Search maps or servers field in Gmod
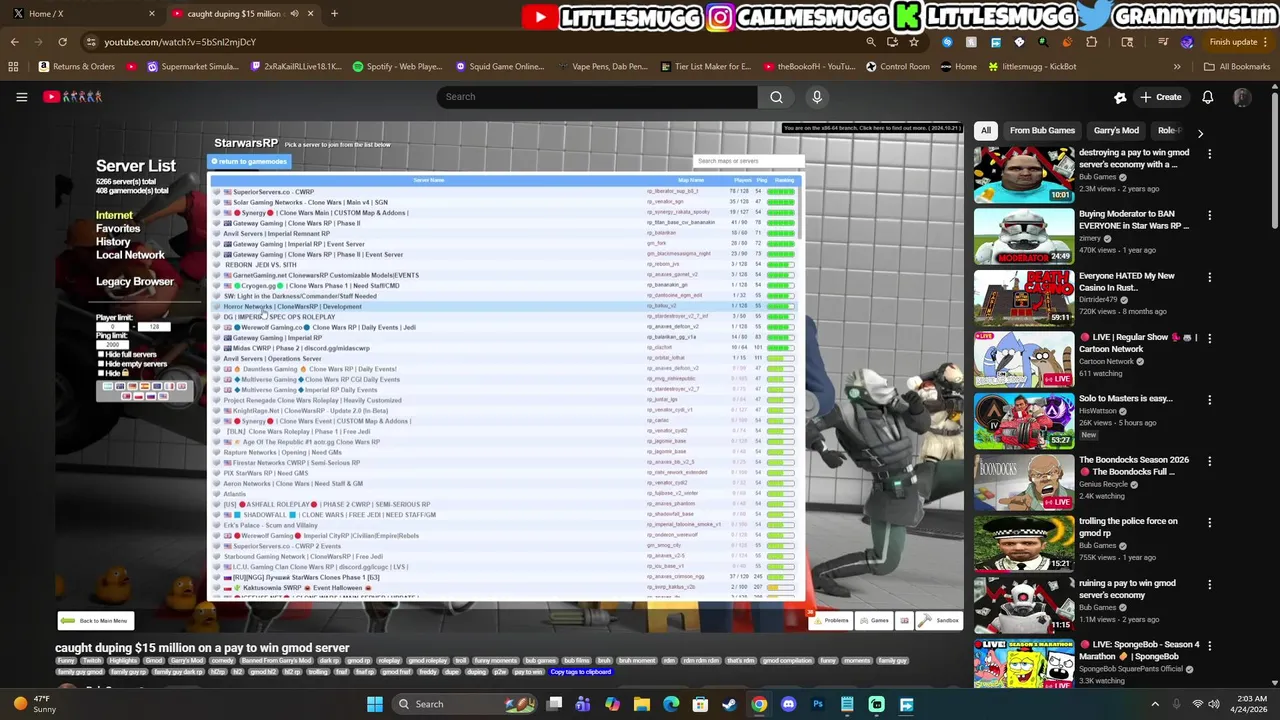Image resolution: width=1280 pixels, height=720 pixels. (748, 161)
